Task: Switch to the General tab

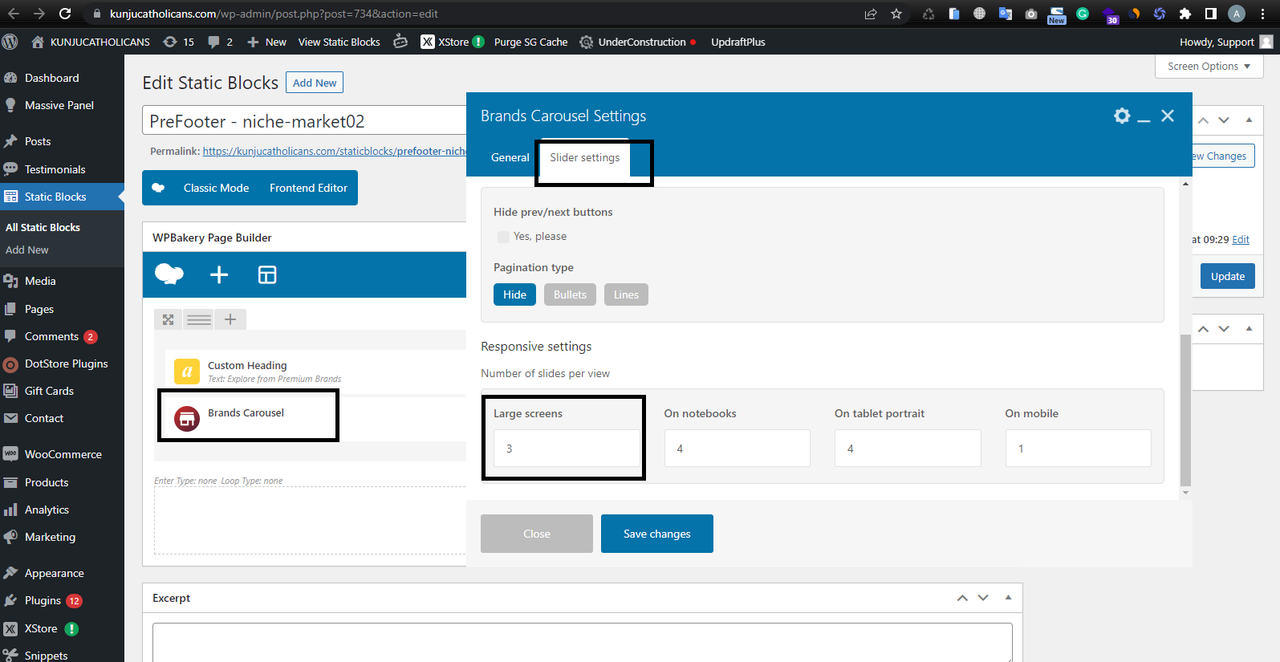Action: [x=510, y=158]
